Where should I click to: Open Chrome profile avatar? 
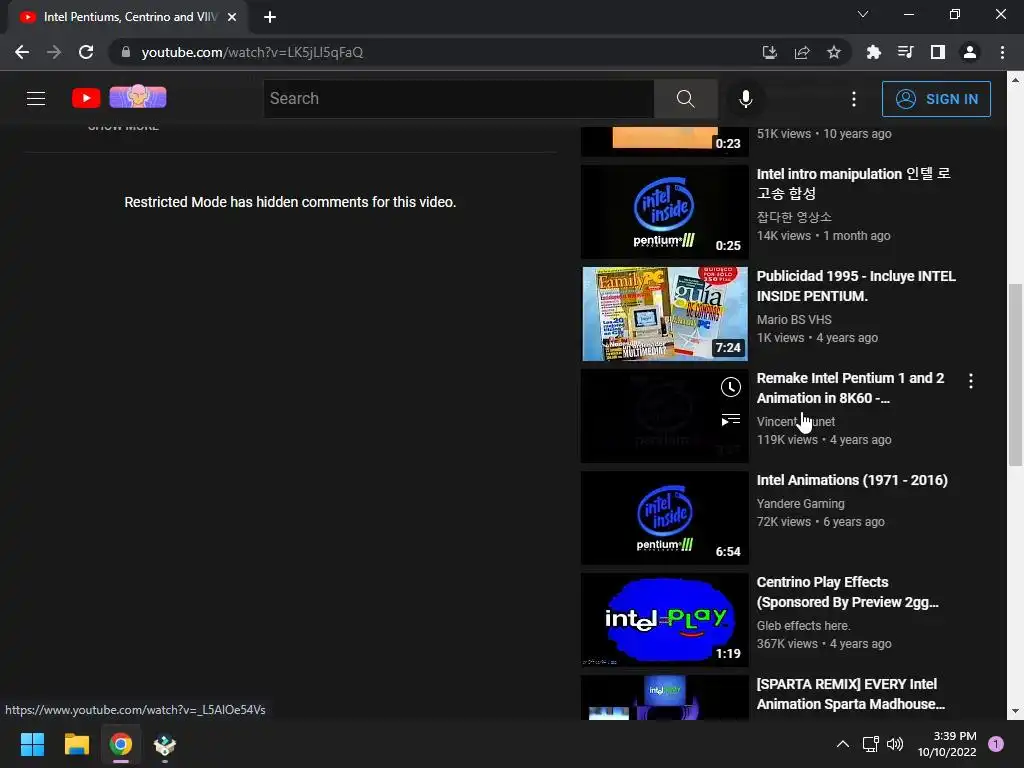(970, 52)
